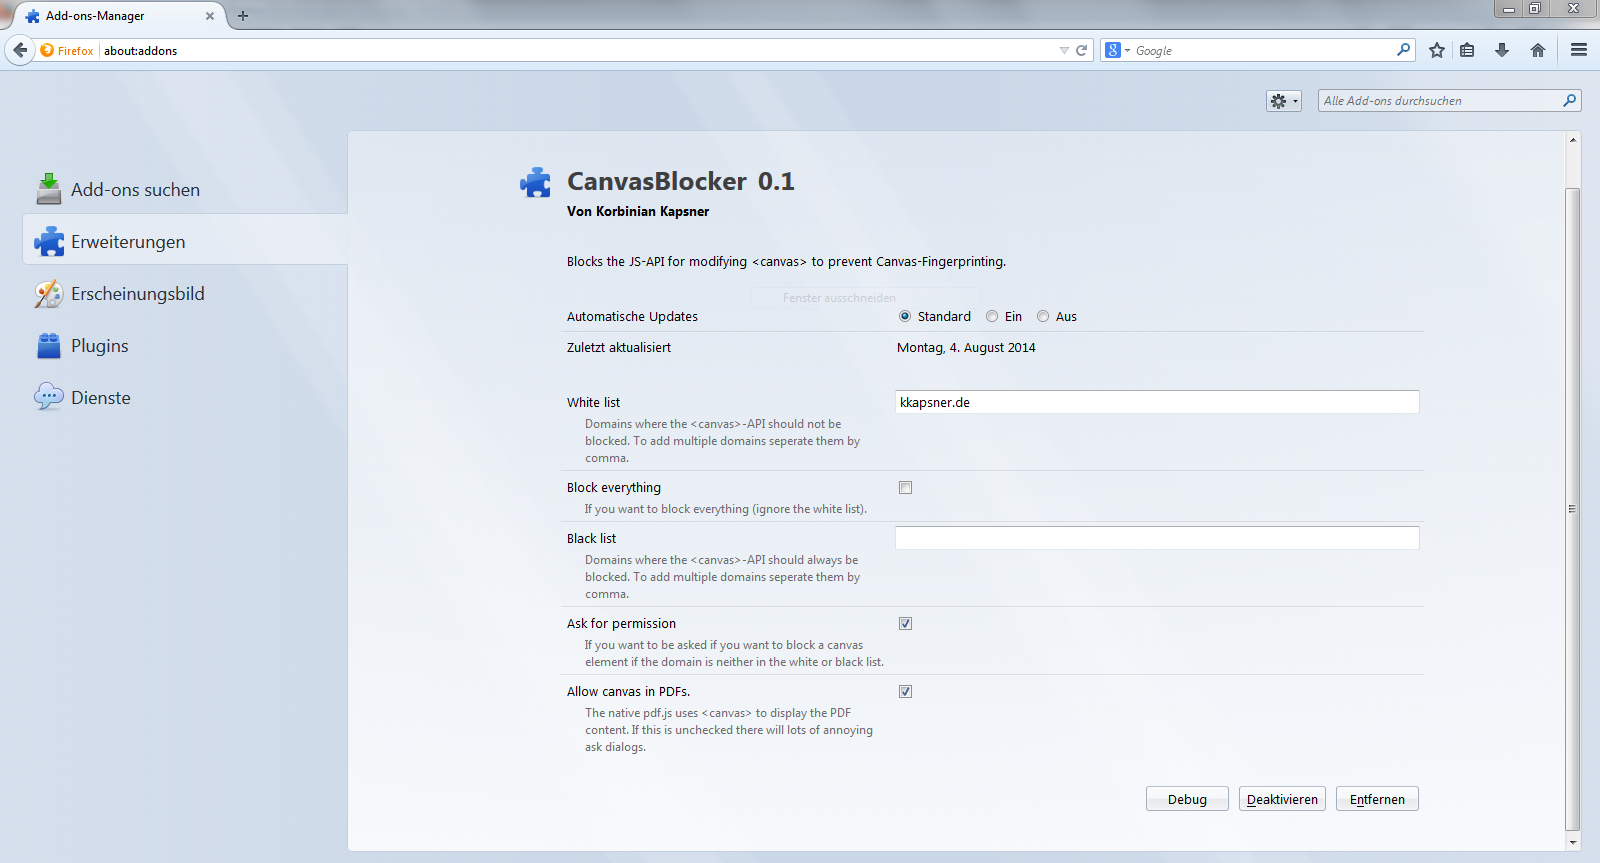The height and width of the screenshot is (863, 1600).
Task: Select Aus for automatic updates
Action: [1043, 316]
